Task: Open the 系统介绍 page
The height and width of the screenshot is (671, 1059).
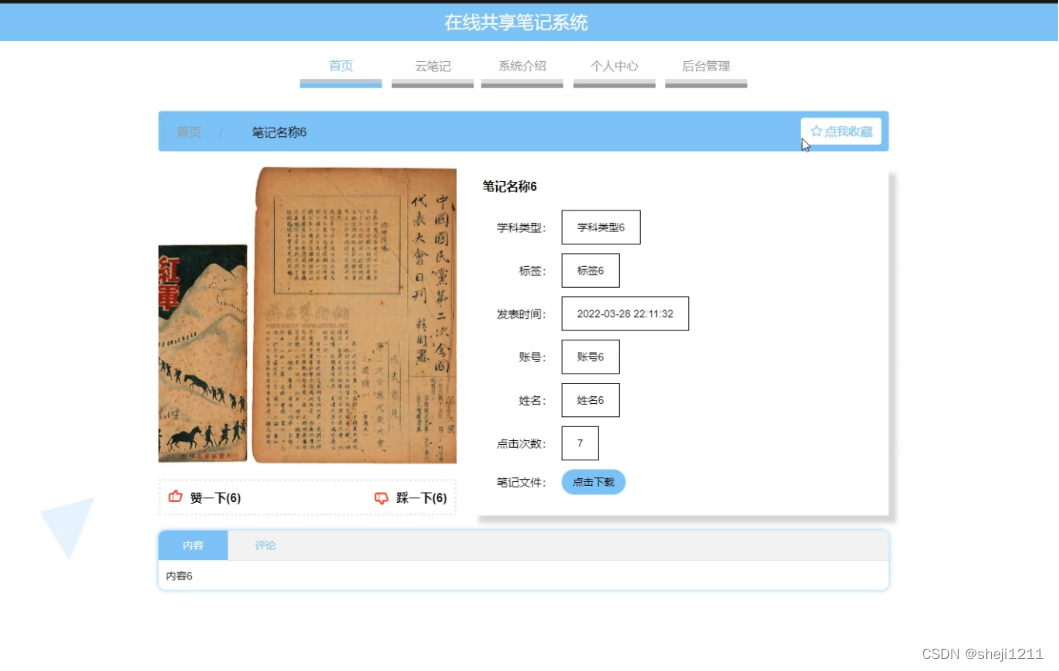Action: pos(521,66)
